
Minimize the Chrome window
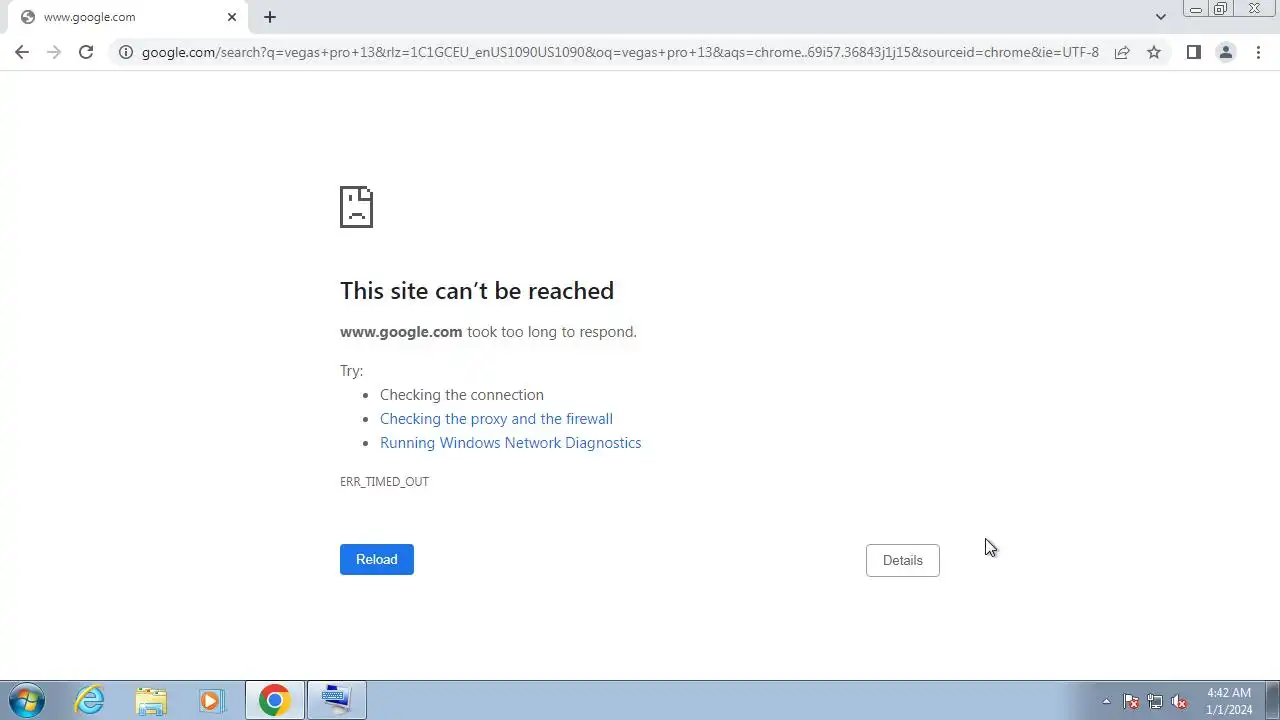click(1196, 9)
